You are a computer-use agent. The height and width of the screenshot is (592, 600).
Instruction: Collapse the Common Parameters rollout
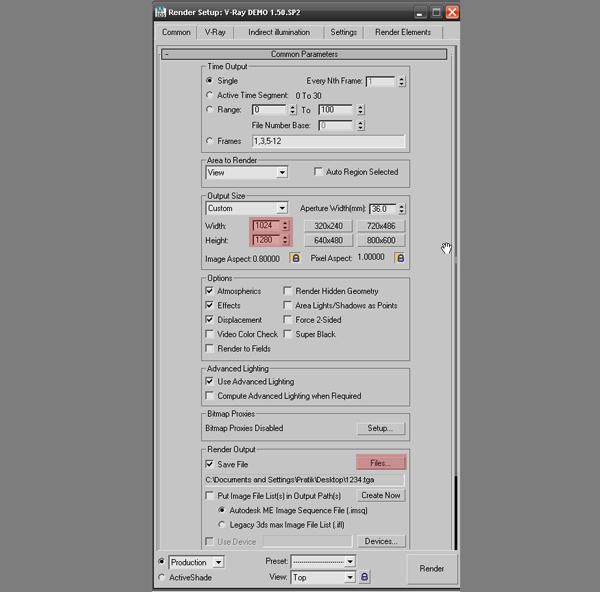click(304, 54)
